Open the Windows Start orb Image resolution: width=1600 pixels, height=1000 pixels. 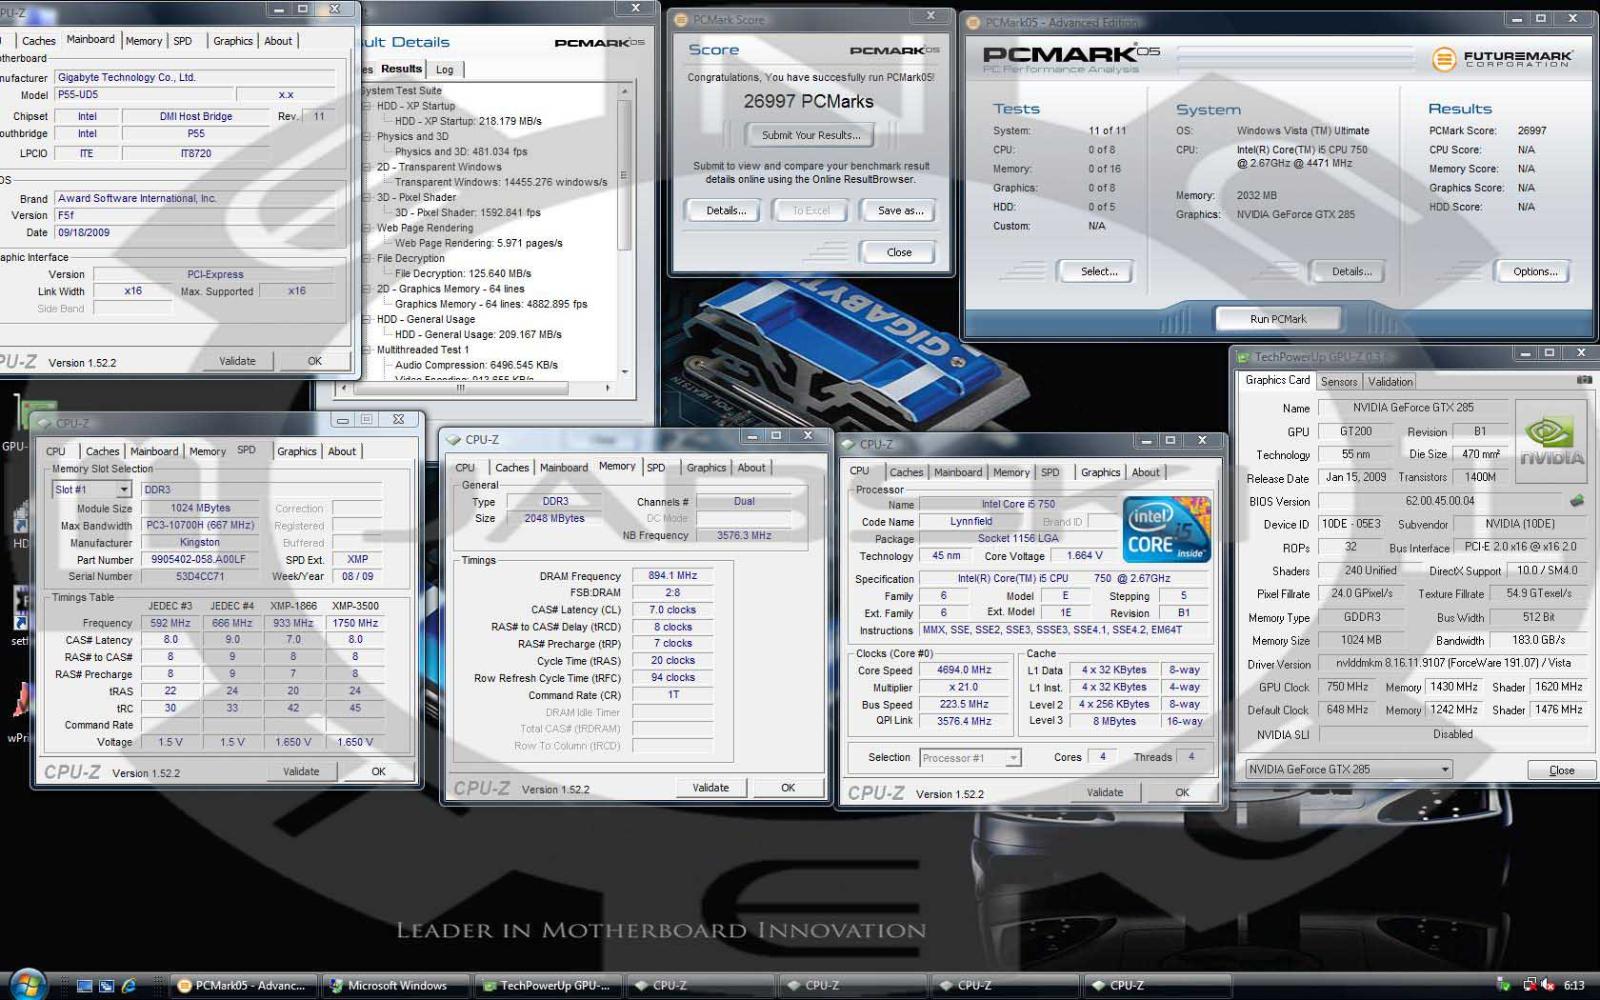point(27,985)
